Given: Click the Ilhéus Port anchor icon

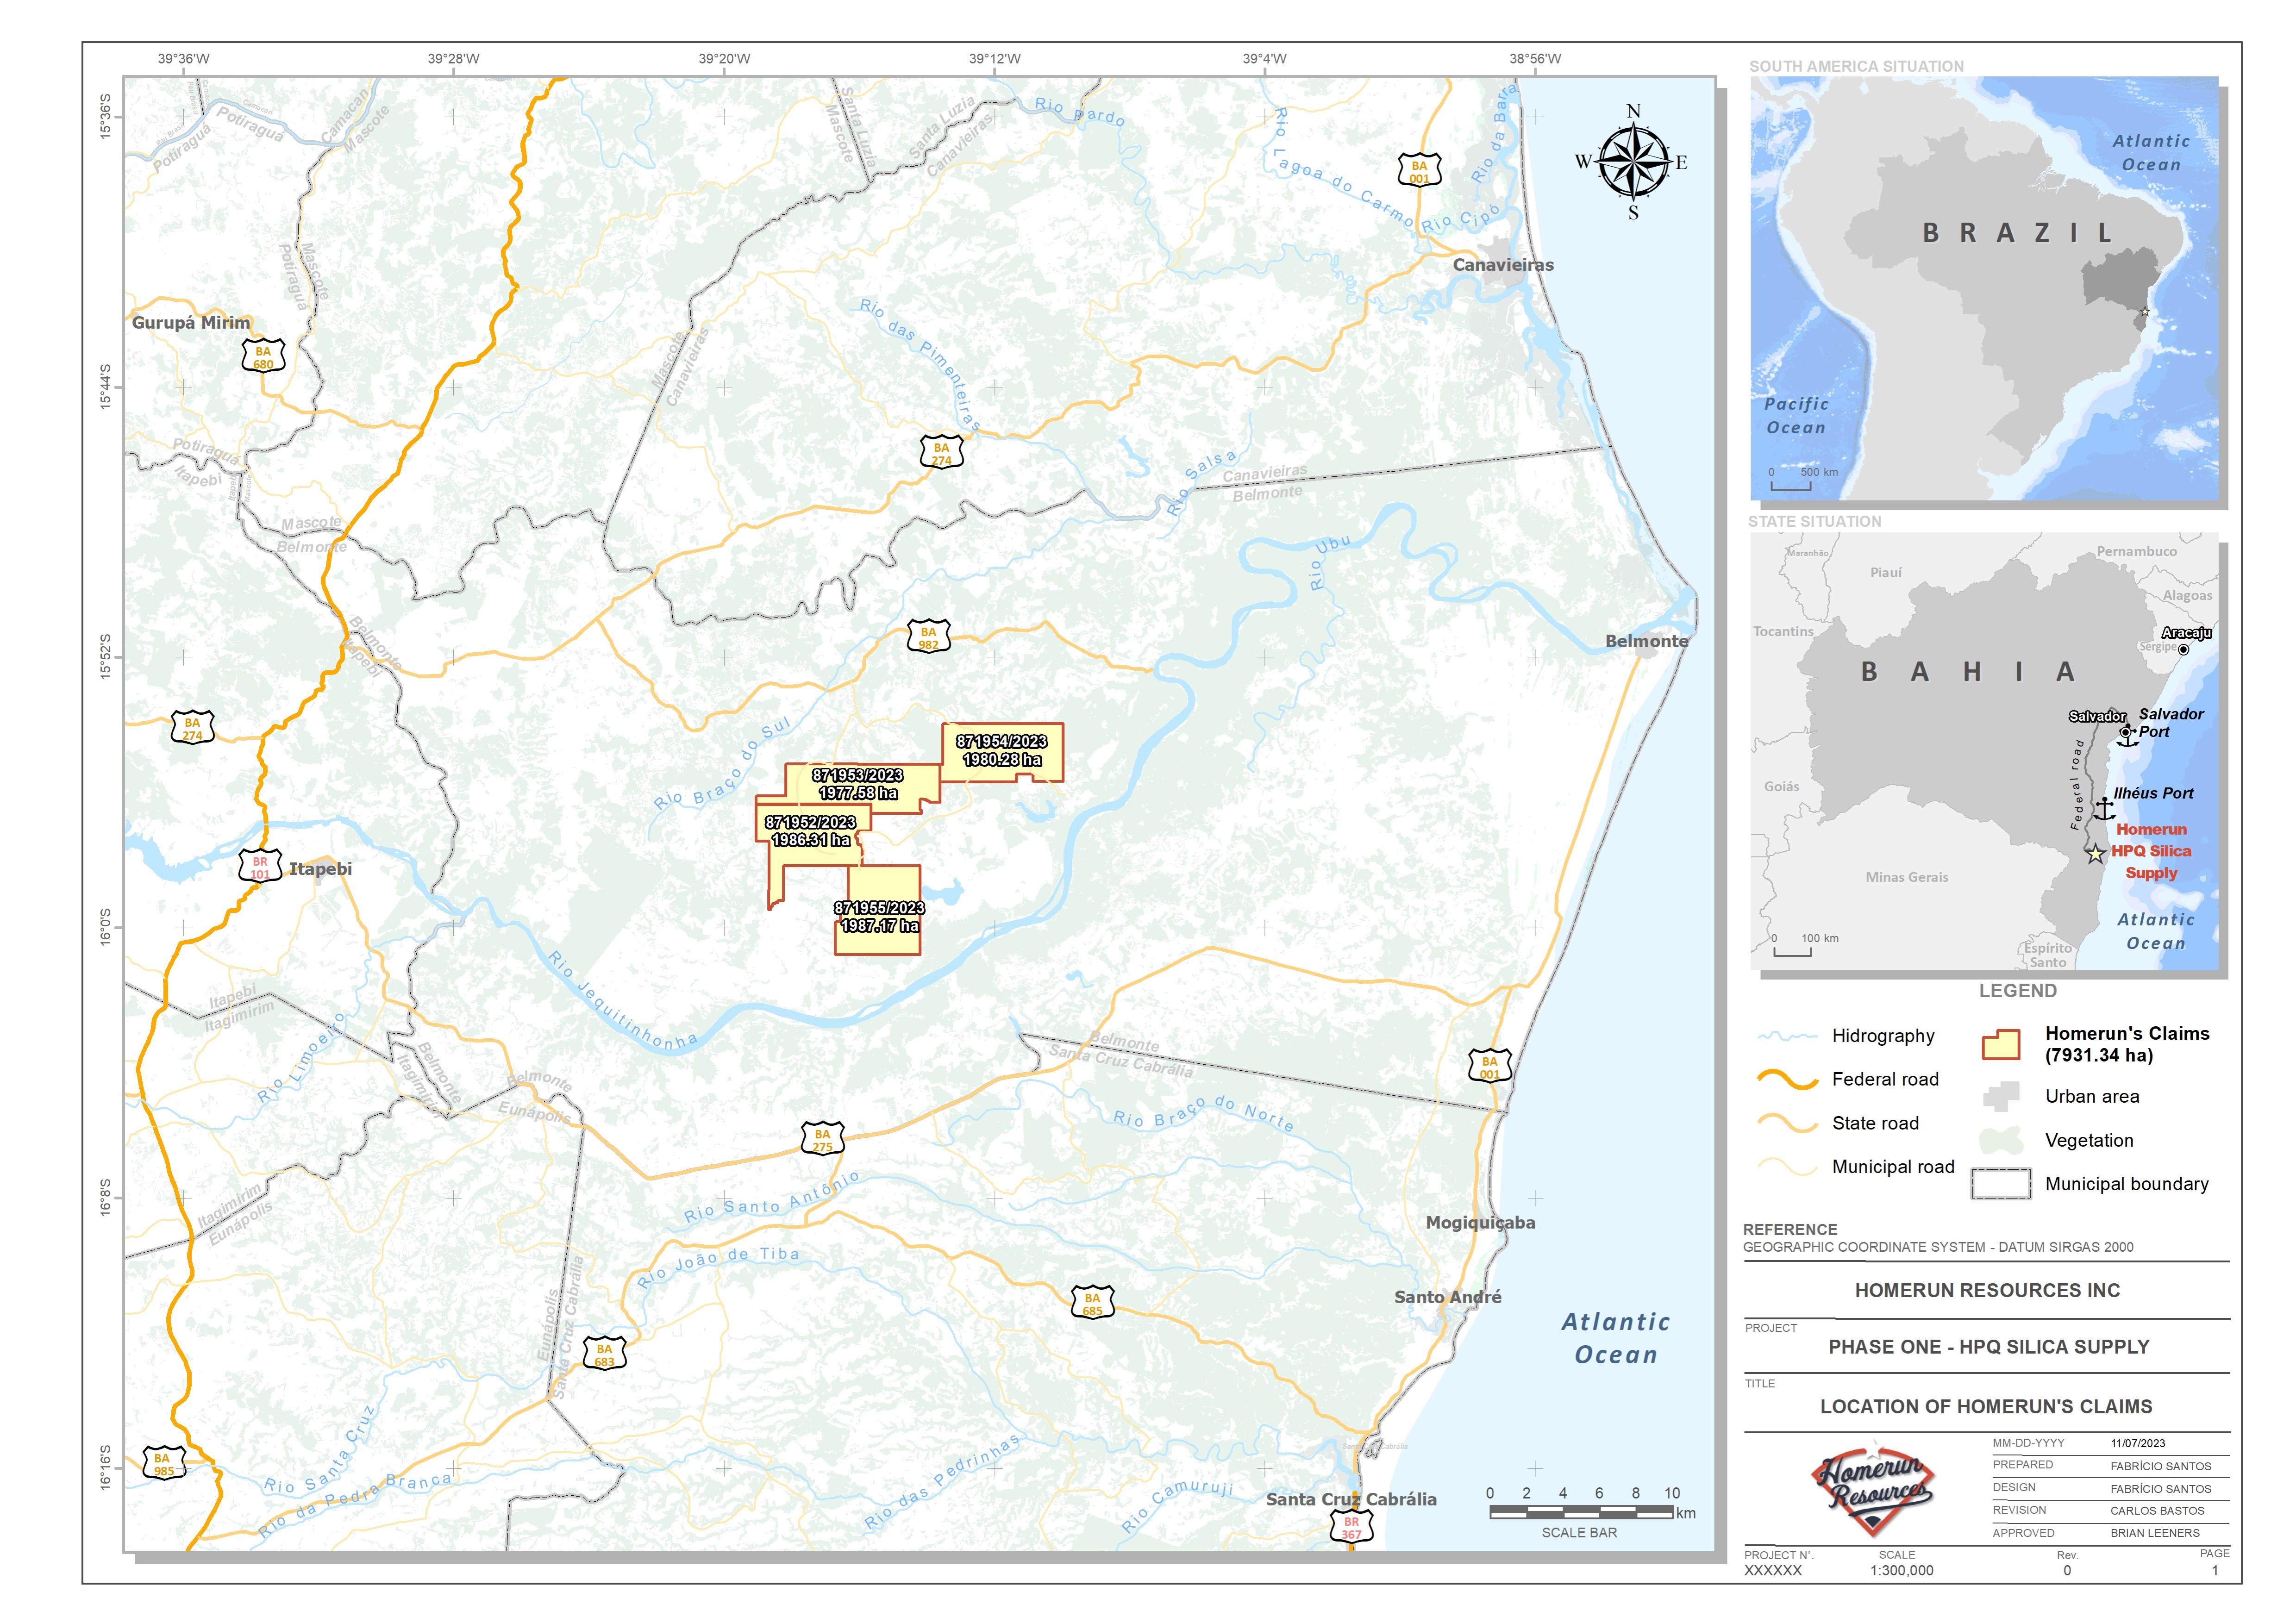Looking at the screenshot, I should [x=2104, y=809].
